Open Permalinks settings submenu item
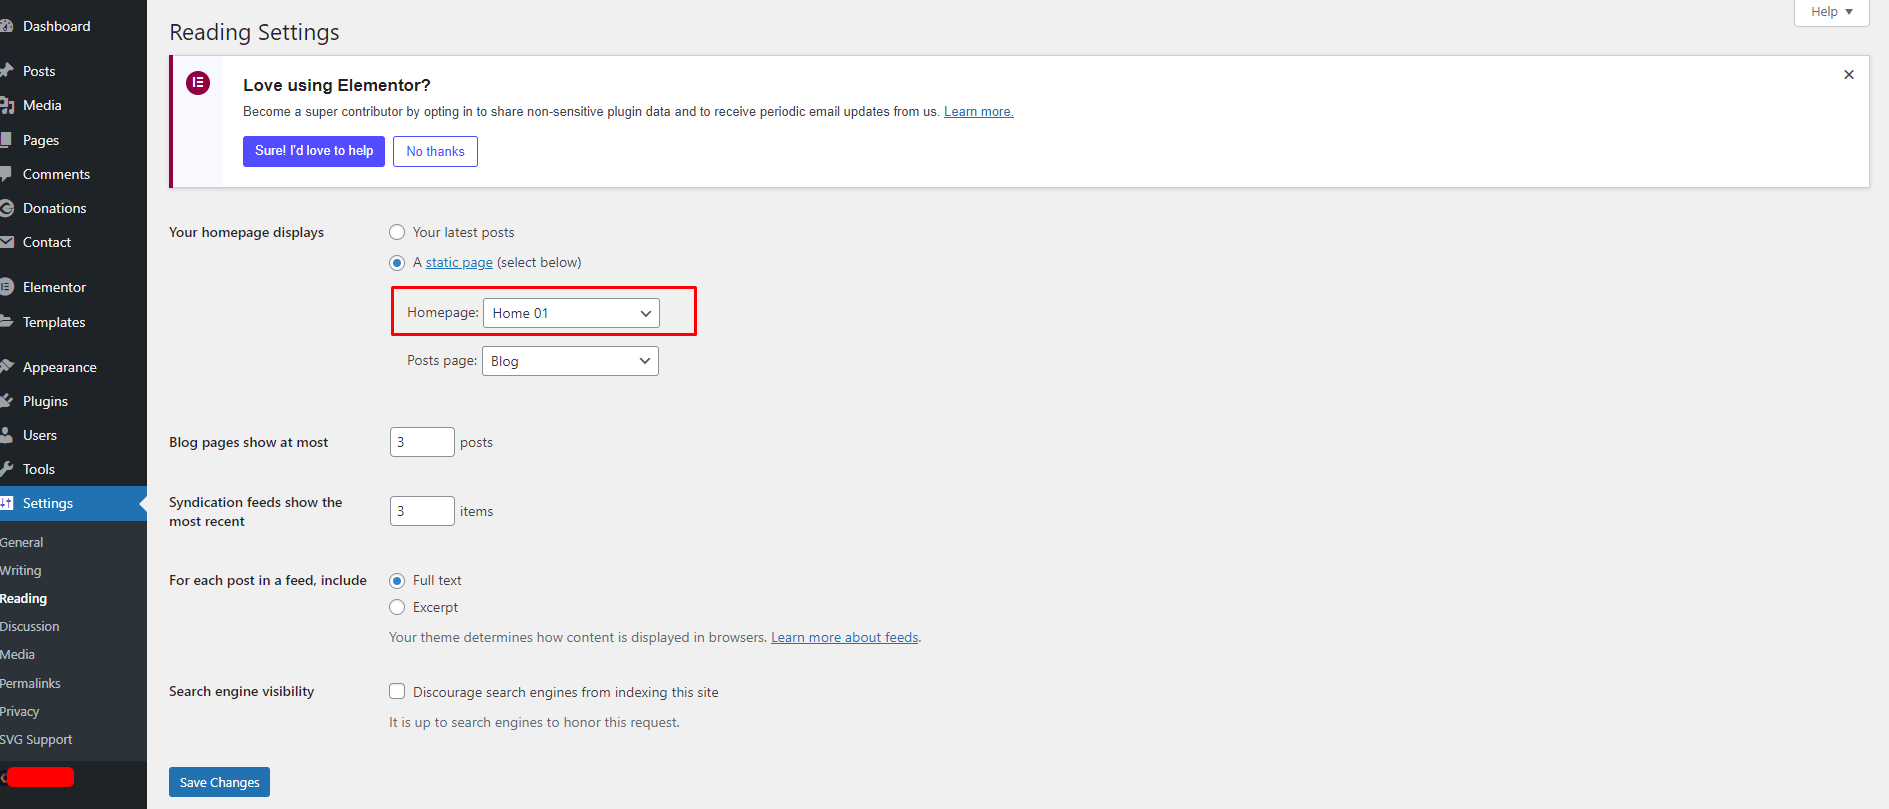 click(x=31, y=683)
